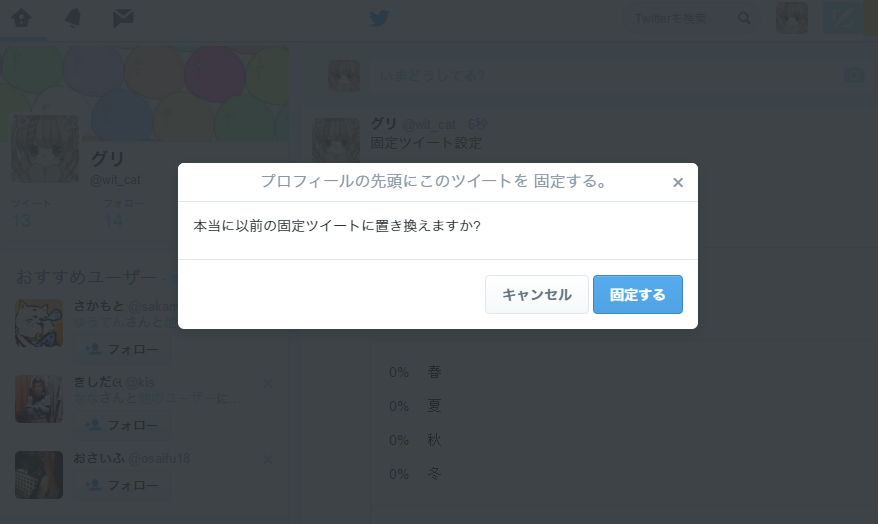Image resolution: width=878 pixels, height=524 pixels.
Task: Follow きしだ with フォロー button
Action: coord(122,425)
